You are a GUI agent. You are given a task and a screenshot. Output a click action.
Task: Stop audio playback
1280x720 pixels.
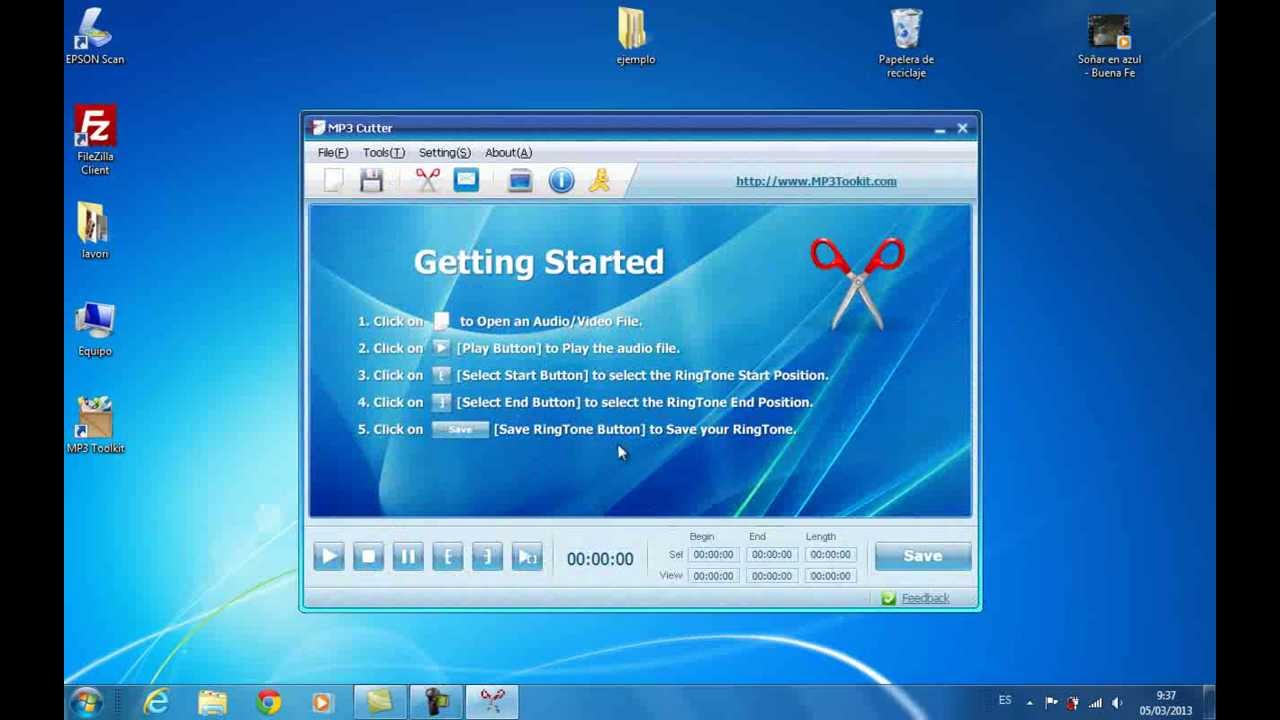click(368, 557)
